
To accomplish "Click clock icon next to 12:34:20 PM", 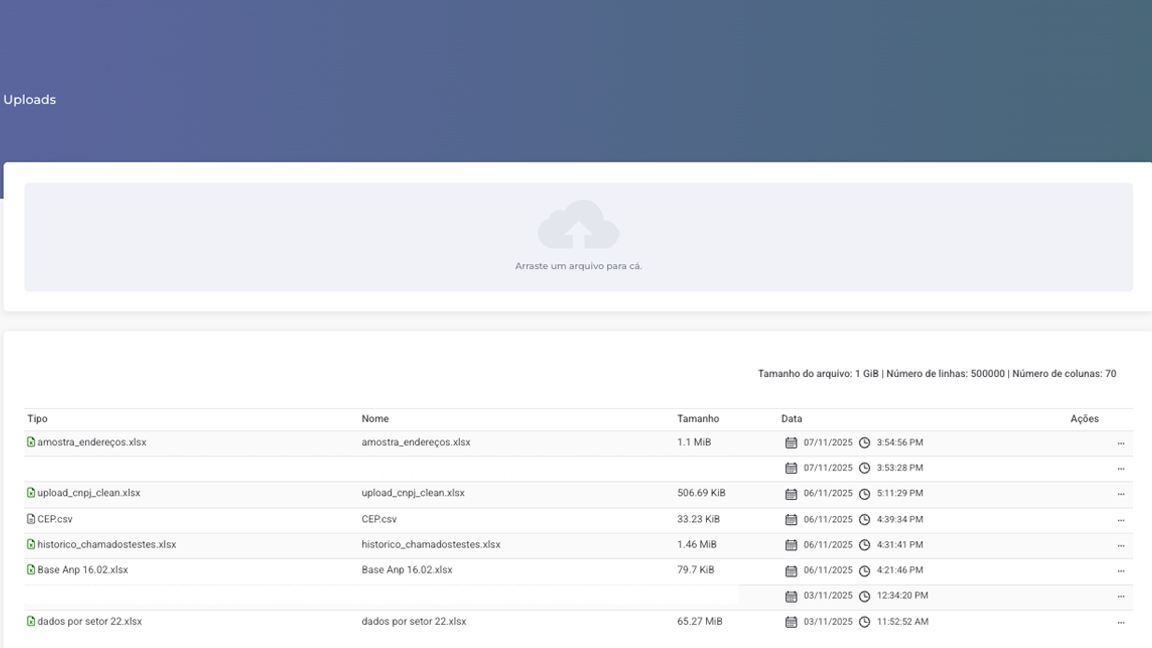I will [x=865, y=596].
